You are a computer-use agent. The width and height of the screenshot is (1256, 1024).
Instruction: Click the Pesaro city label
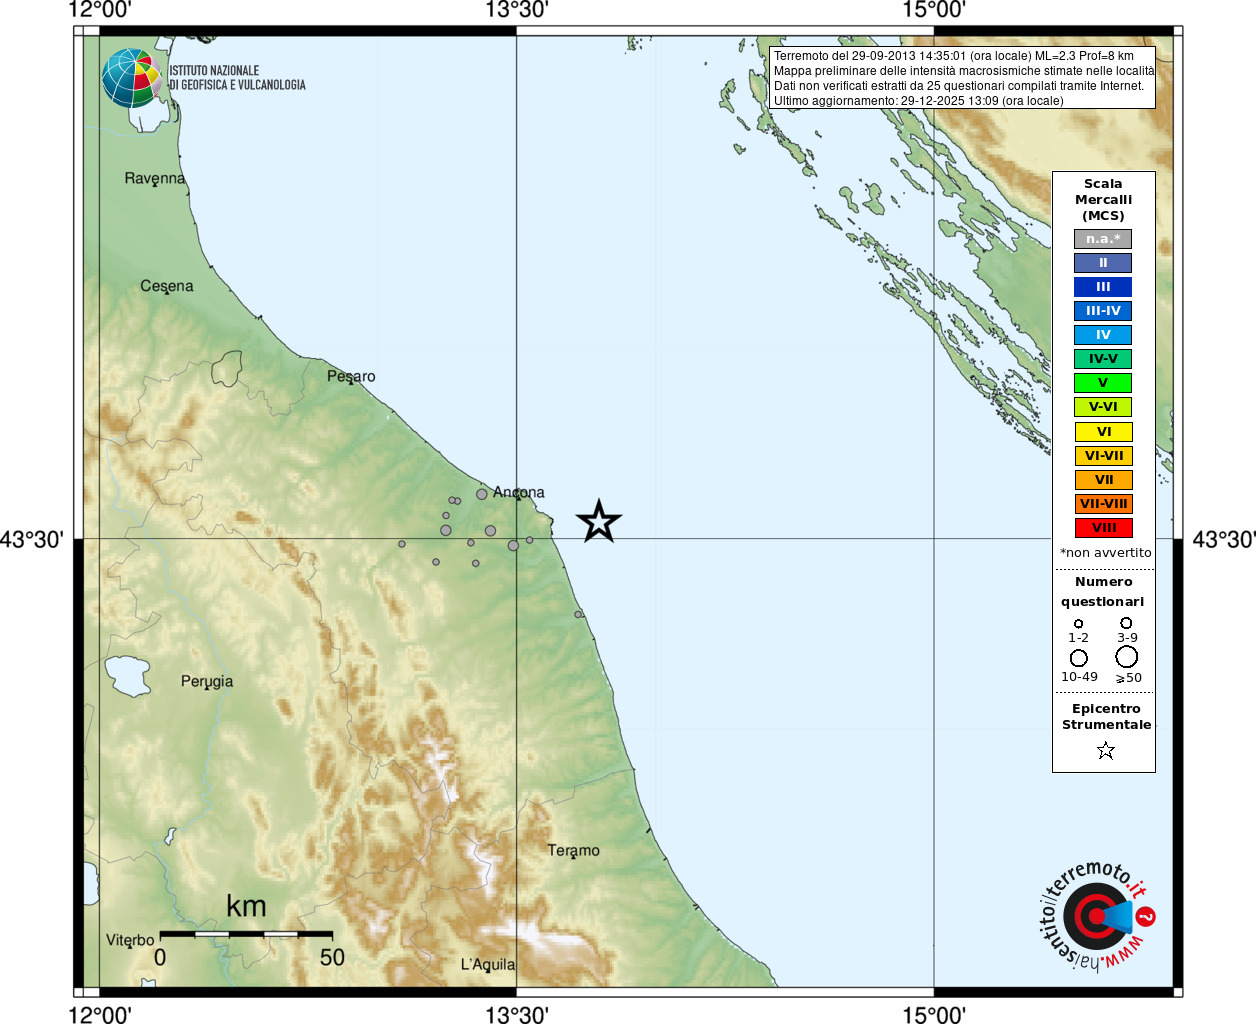pos(351,376)
